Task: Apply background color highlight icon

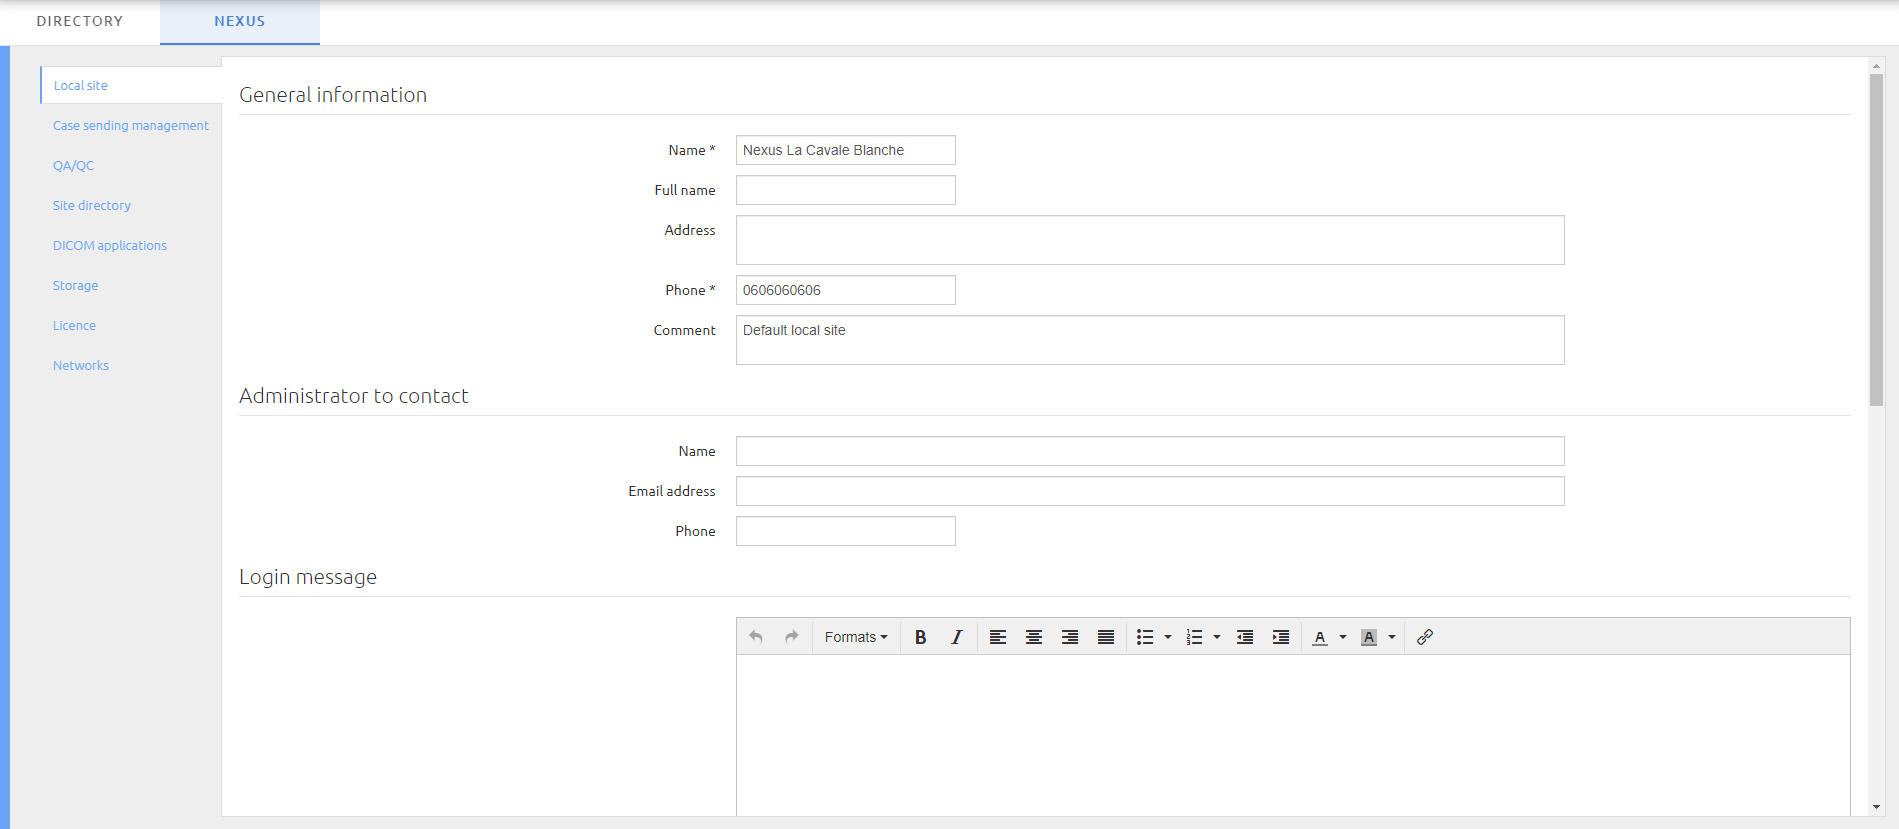Action: tap(1369, 637)
